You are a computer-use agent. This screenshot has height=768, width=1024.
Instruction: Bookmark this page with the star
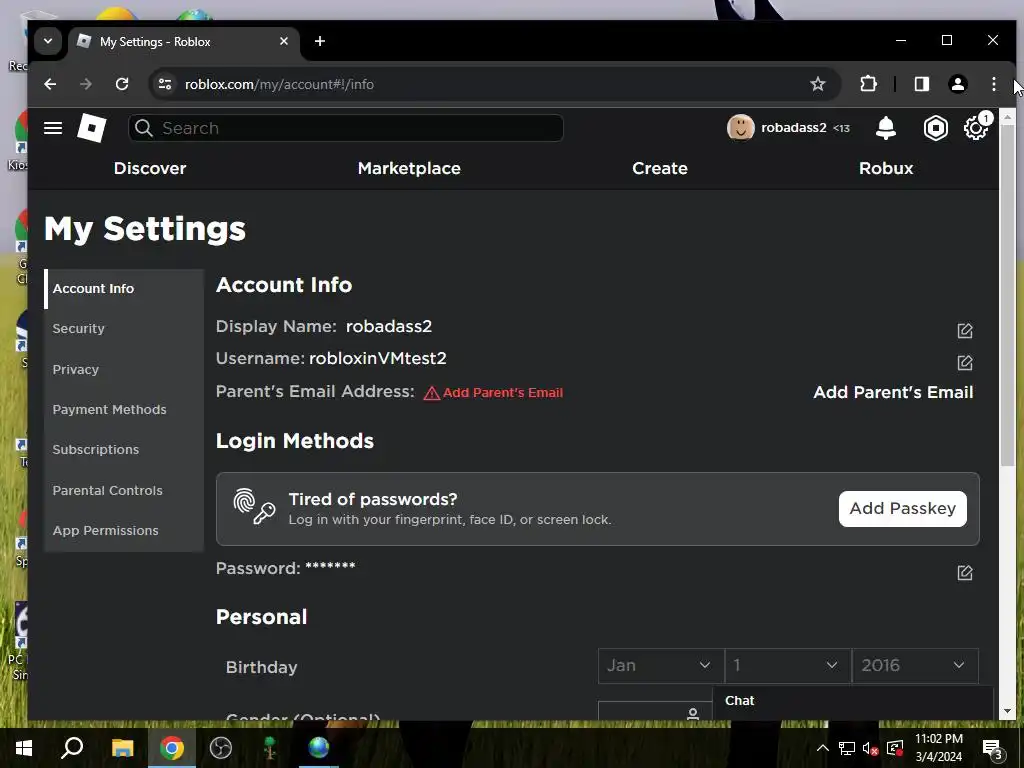pos(817,84)
